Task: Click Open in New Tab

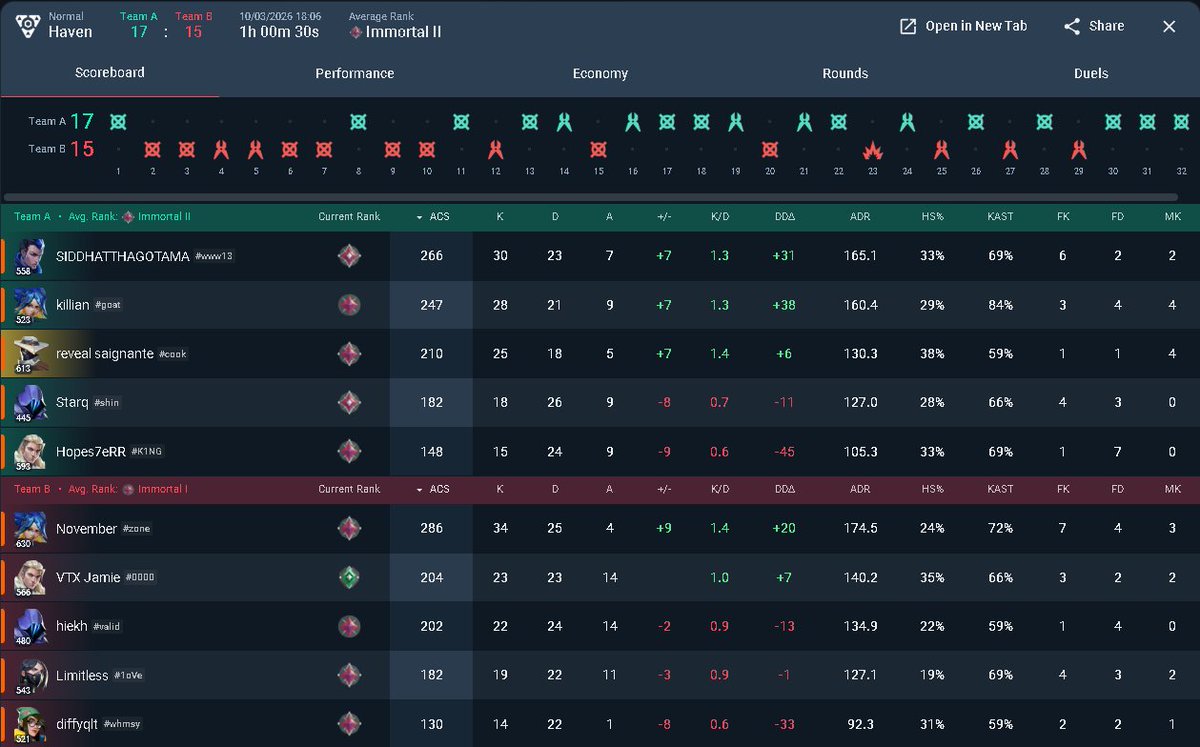Action: [963, 26]
